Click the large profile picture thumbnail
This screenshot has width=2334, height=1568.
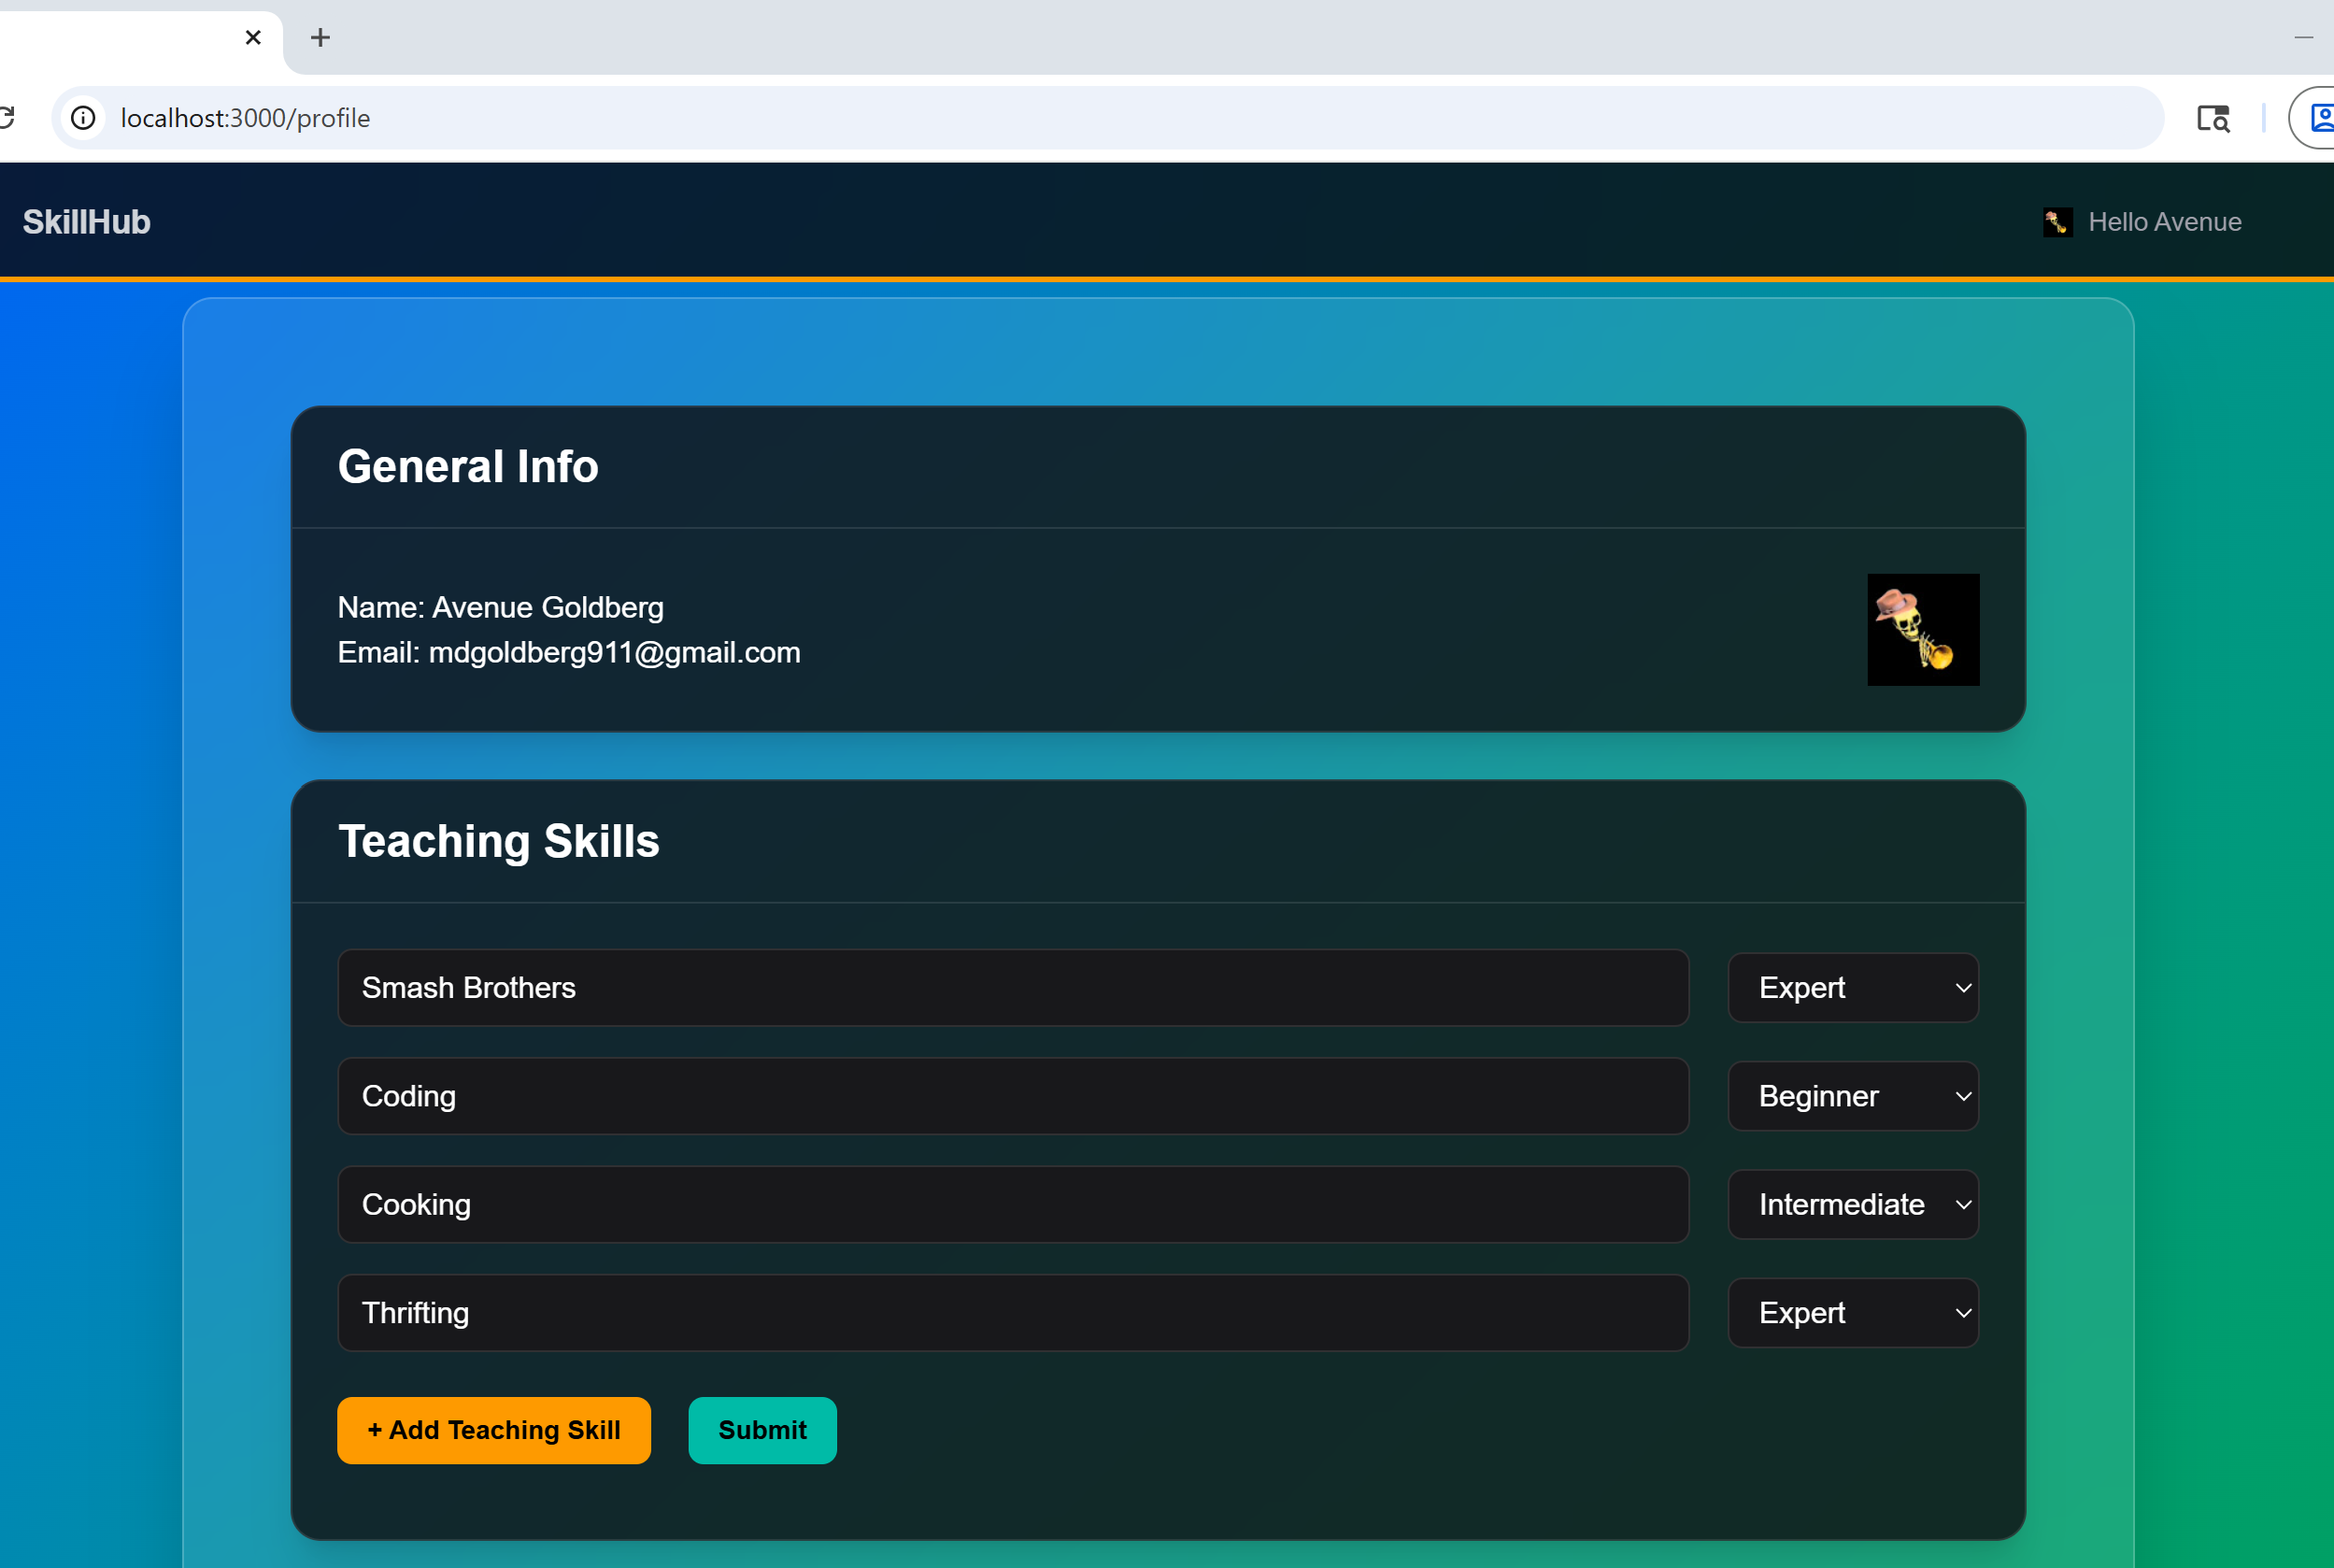point(1922,629)
